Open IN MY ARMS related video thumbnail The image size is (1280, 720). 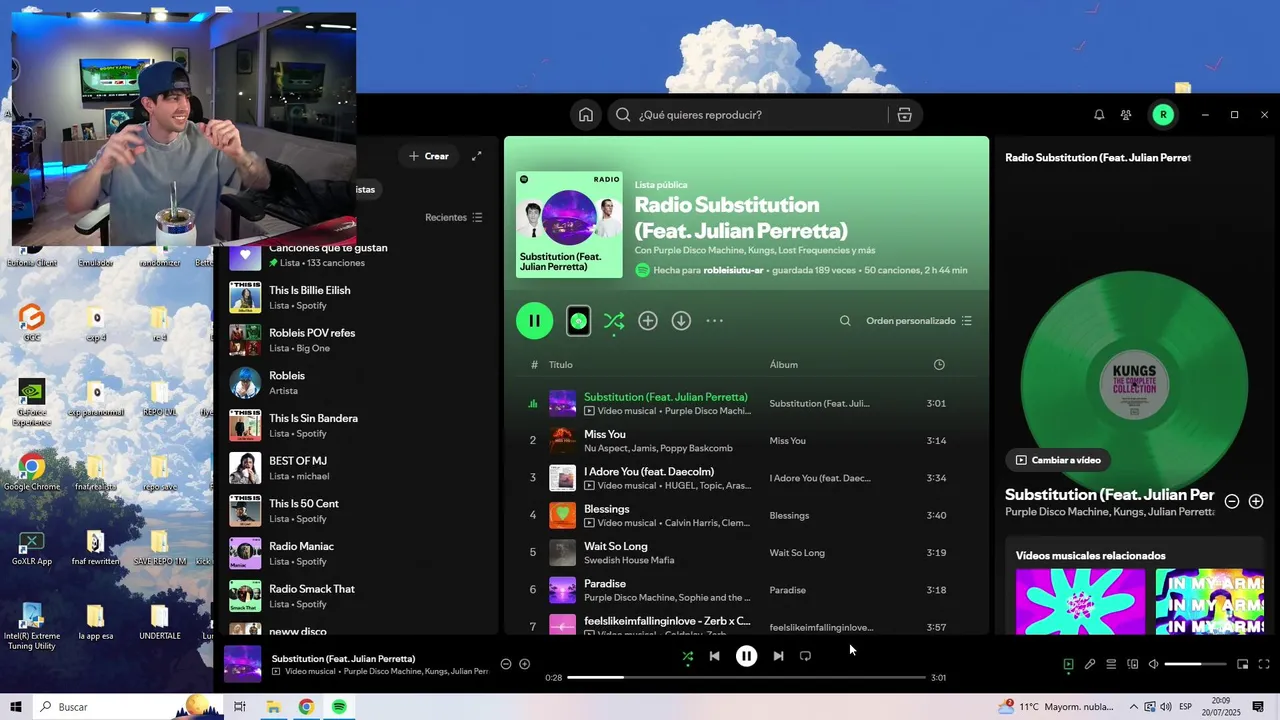click(x=1210, y=601)
